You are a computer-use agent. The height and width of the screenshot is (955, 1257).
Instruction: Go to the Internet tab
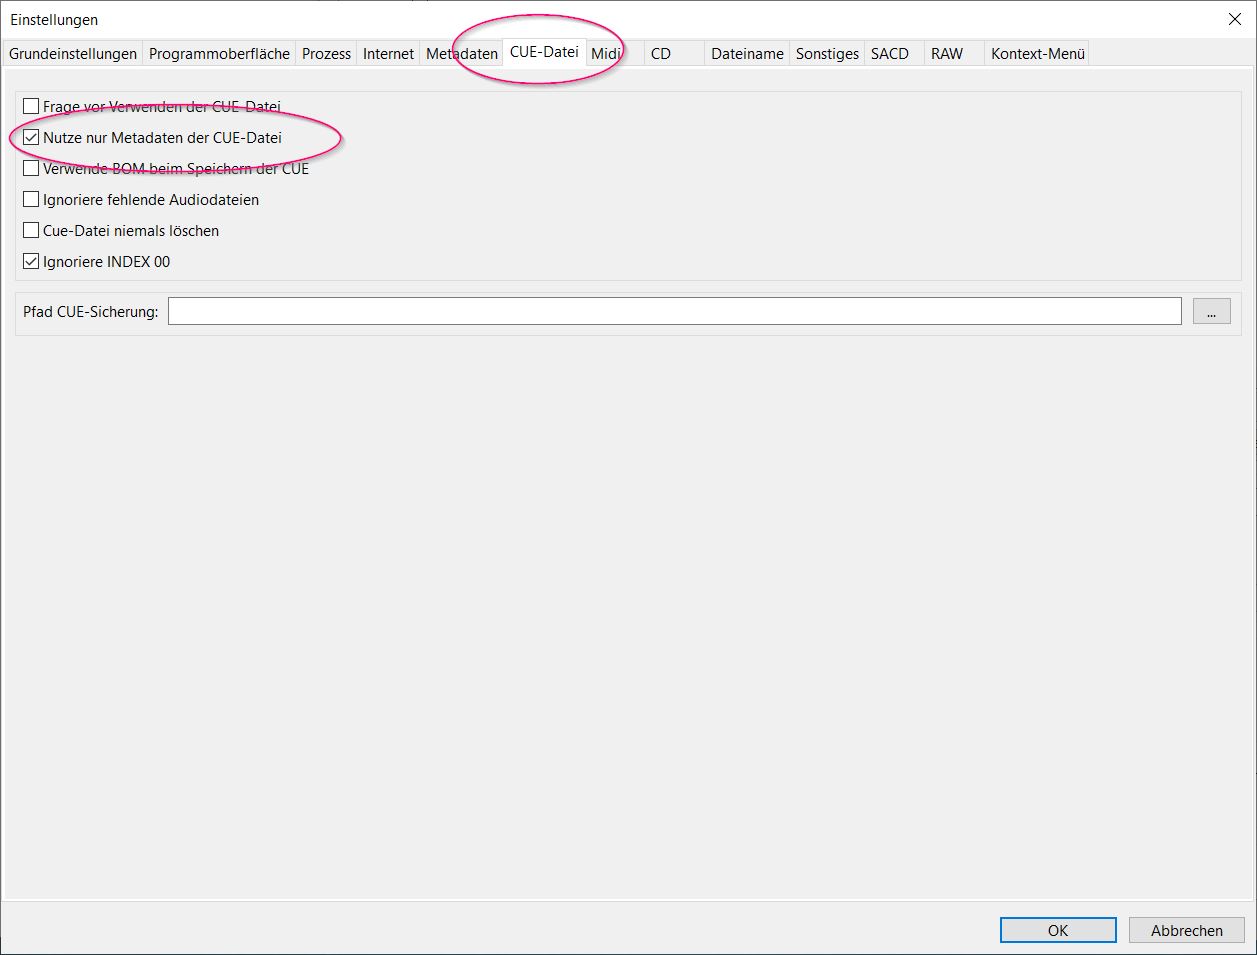tap(388, 54)
